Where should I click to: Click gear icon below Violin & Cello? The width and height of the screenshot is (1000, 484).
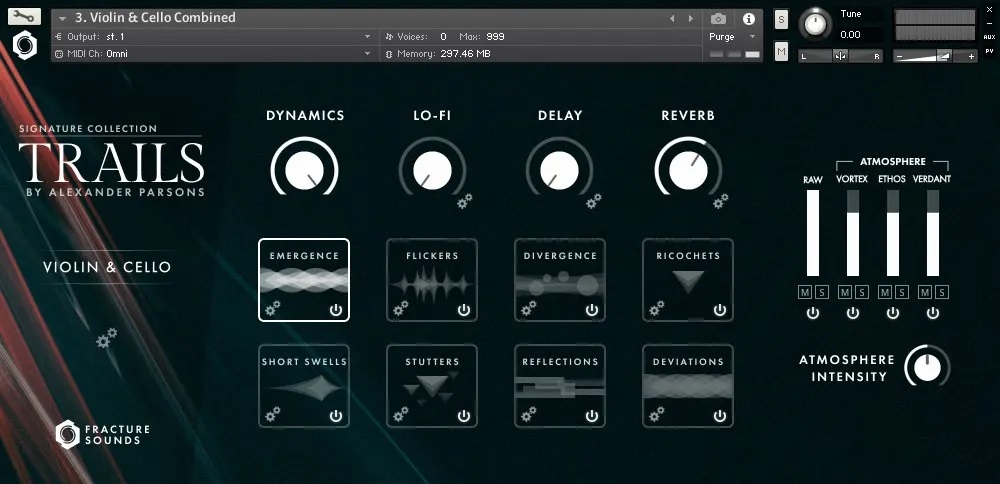pos(106,339)
